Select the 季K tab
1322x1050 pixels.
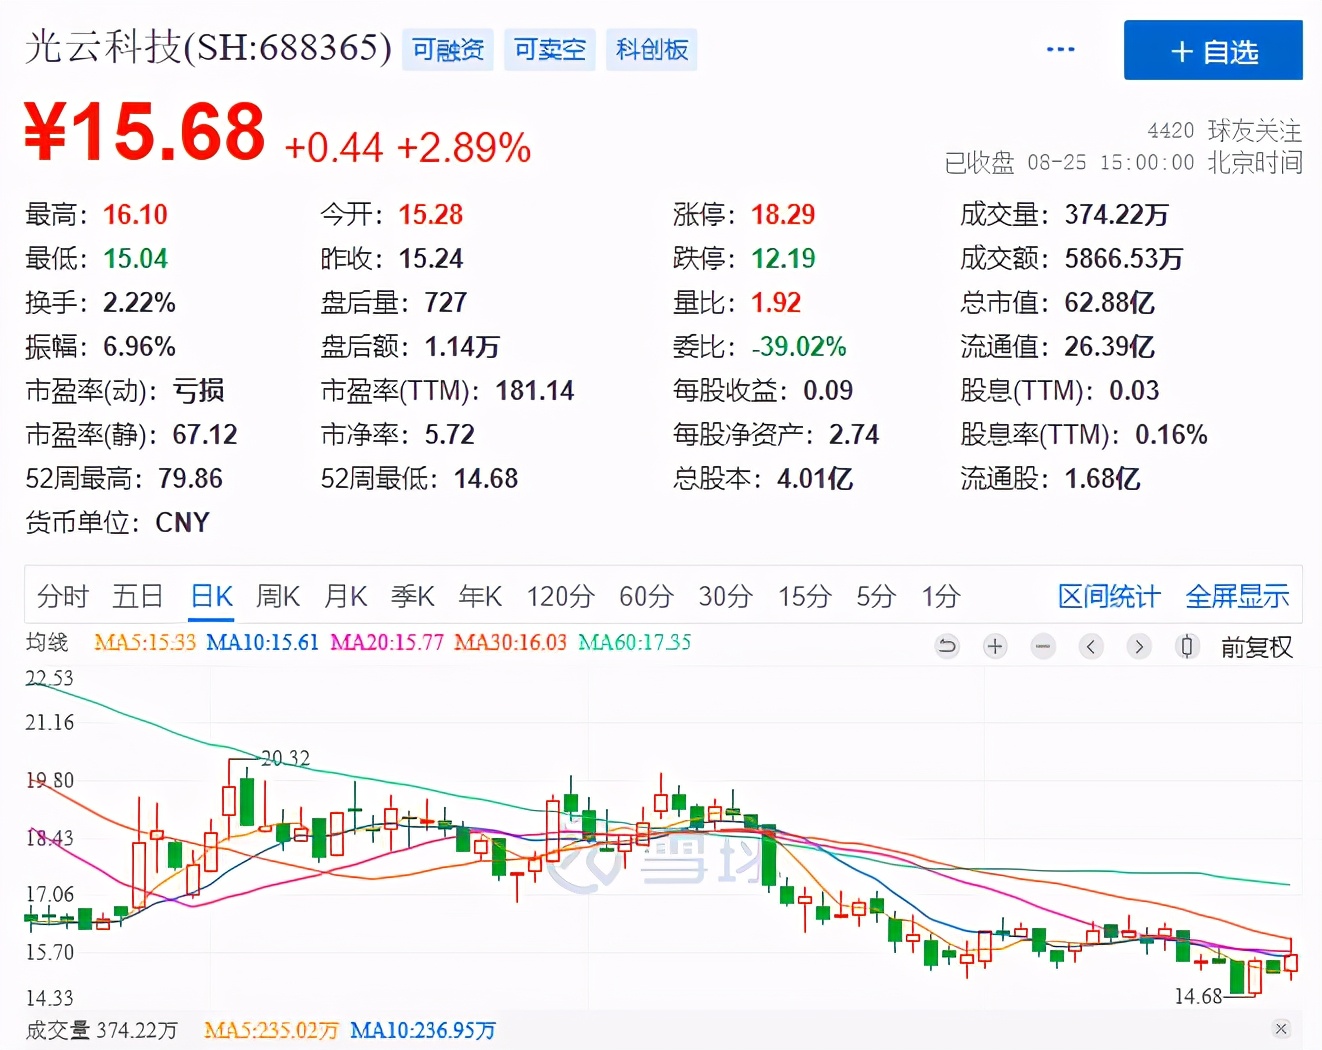pos(413,597)
